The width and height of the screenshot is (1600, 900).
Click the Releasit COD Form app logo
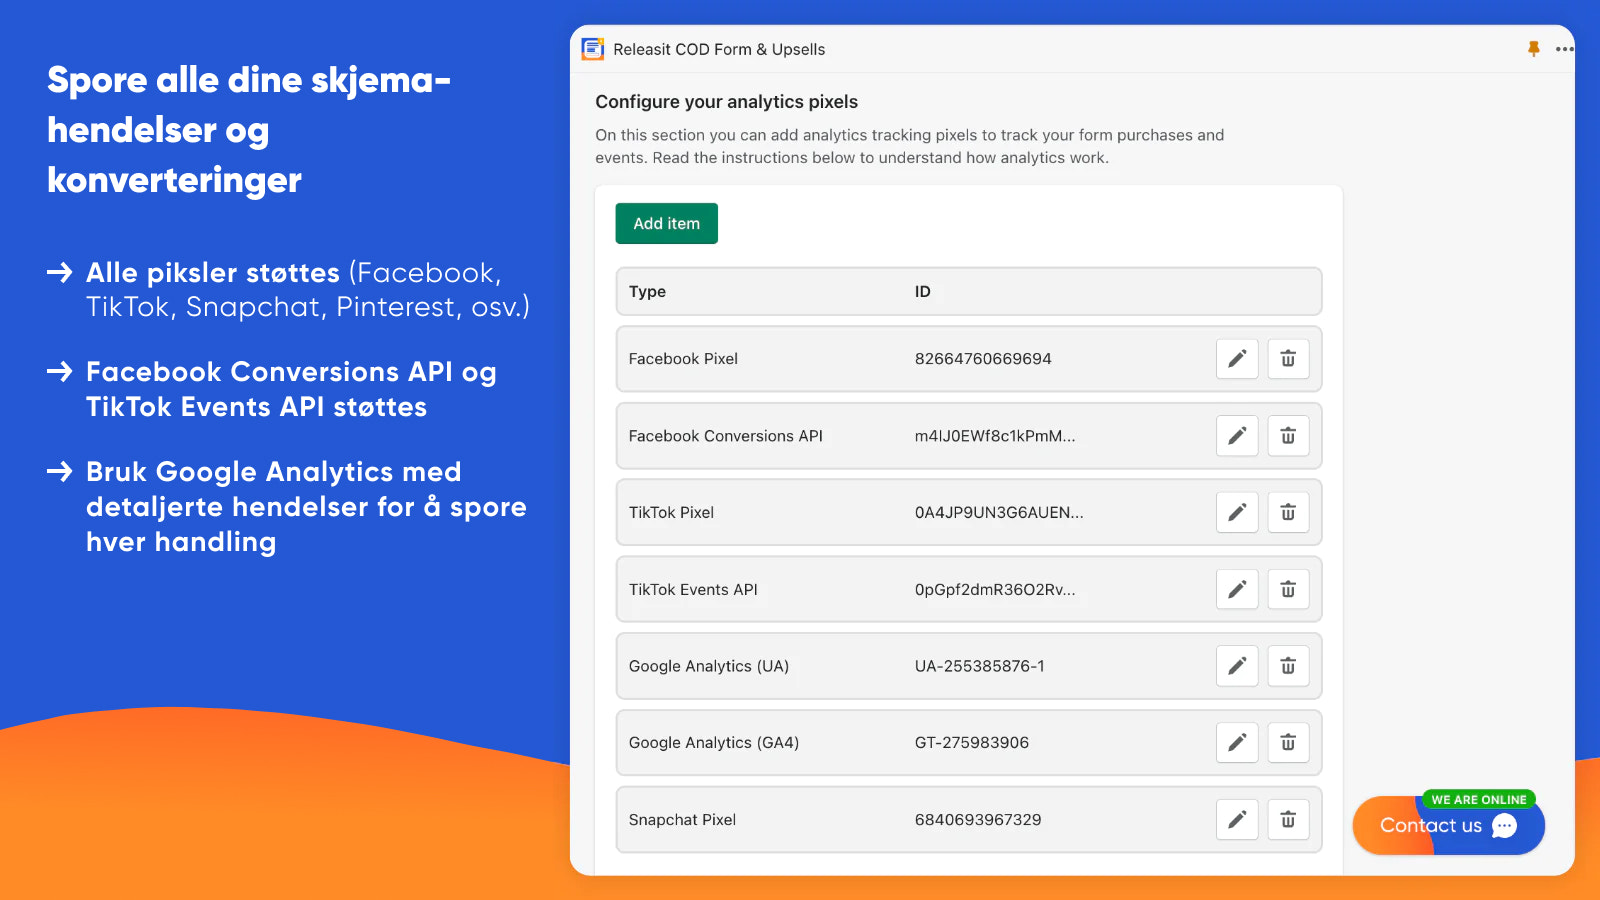(x=593, y=49)
